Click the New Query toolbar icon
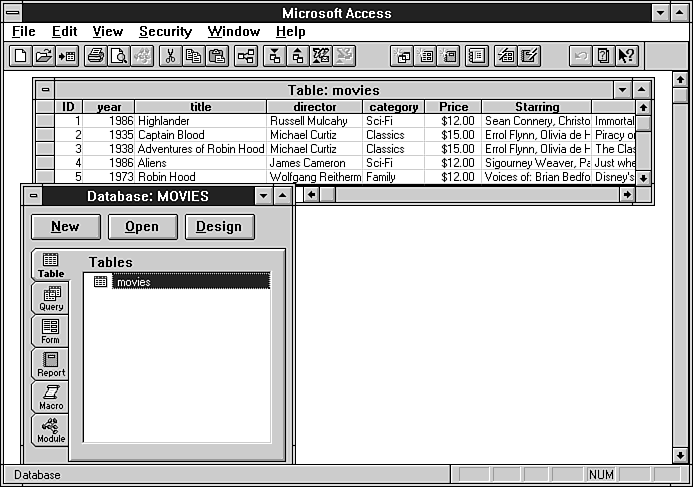The height and width of the screenshot is (487, 693). click(x=402, y=56)
